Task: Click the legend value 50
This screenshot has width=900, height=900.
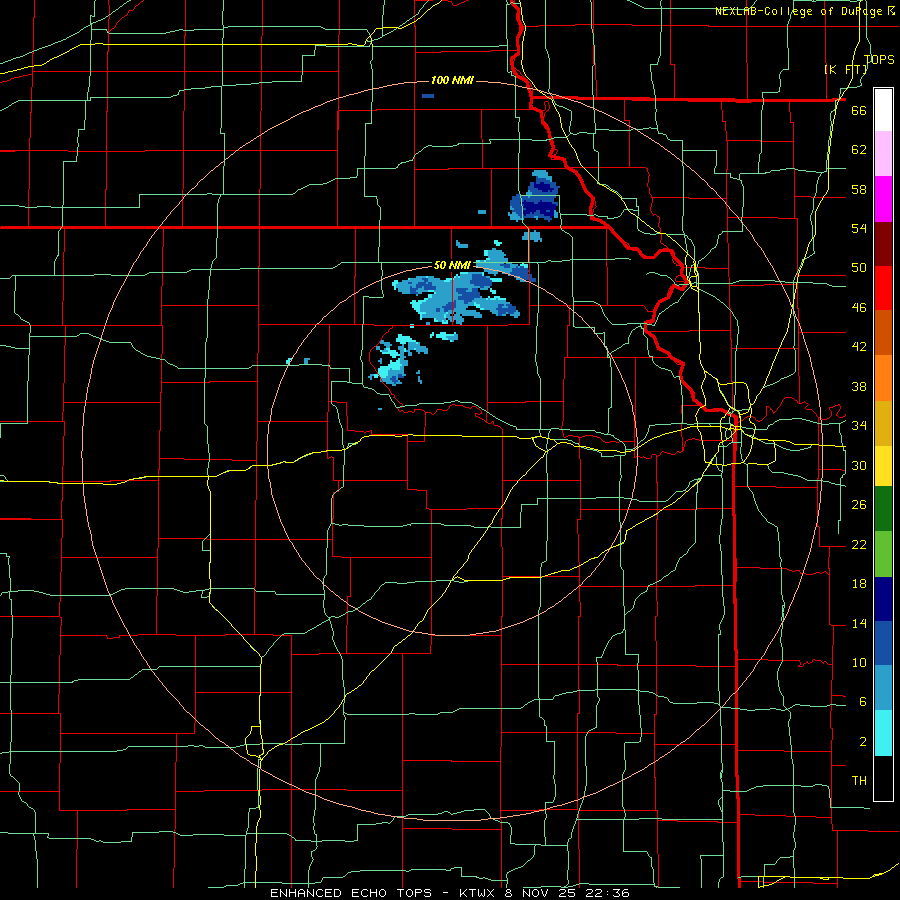Action: click(859, 268)
